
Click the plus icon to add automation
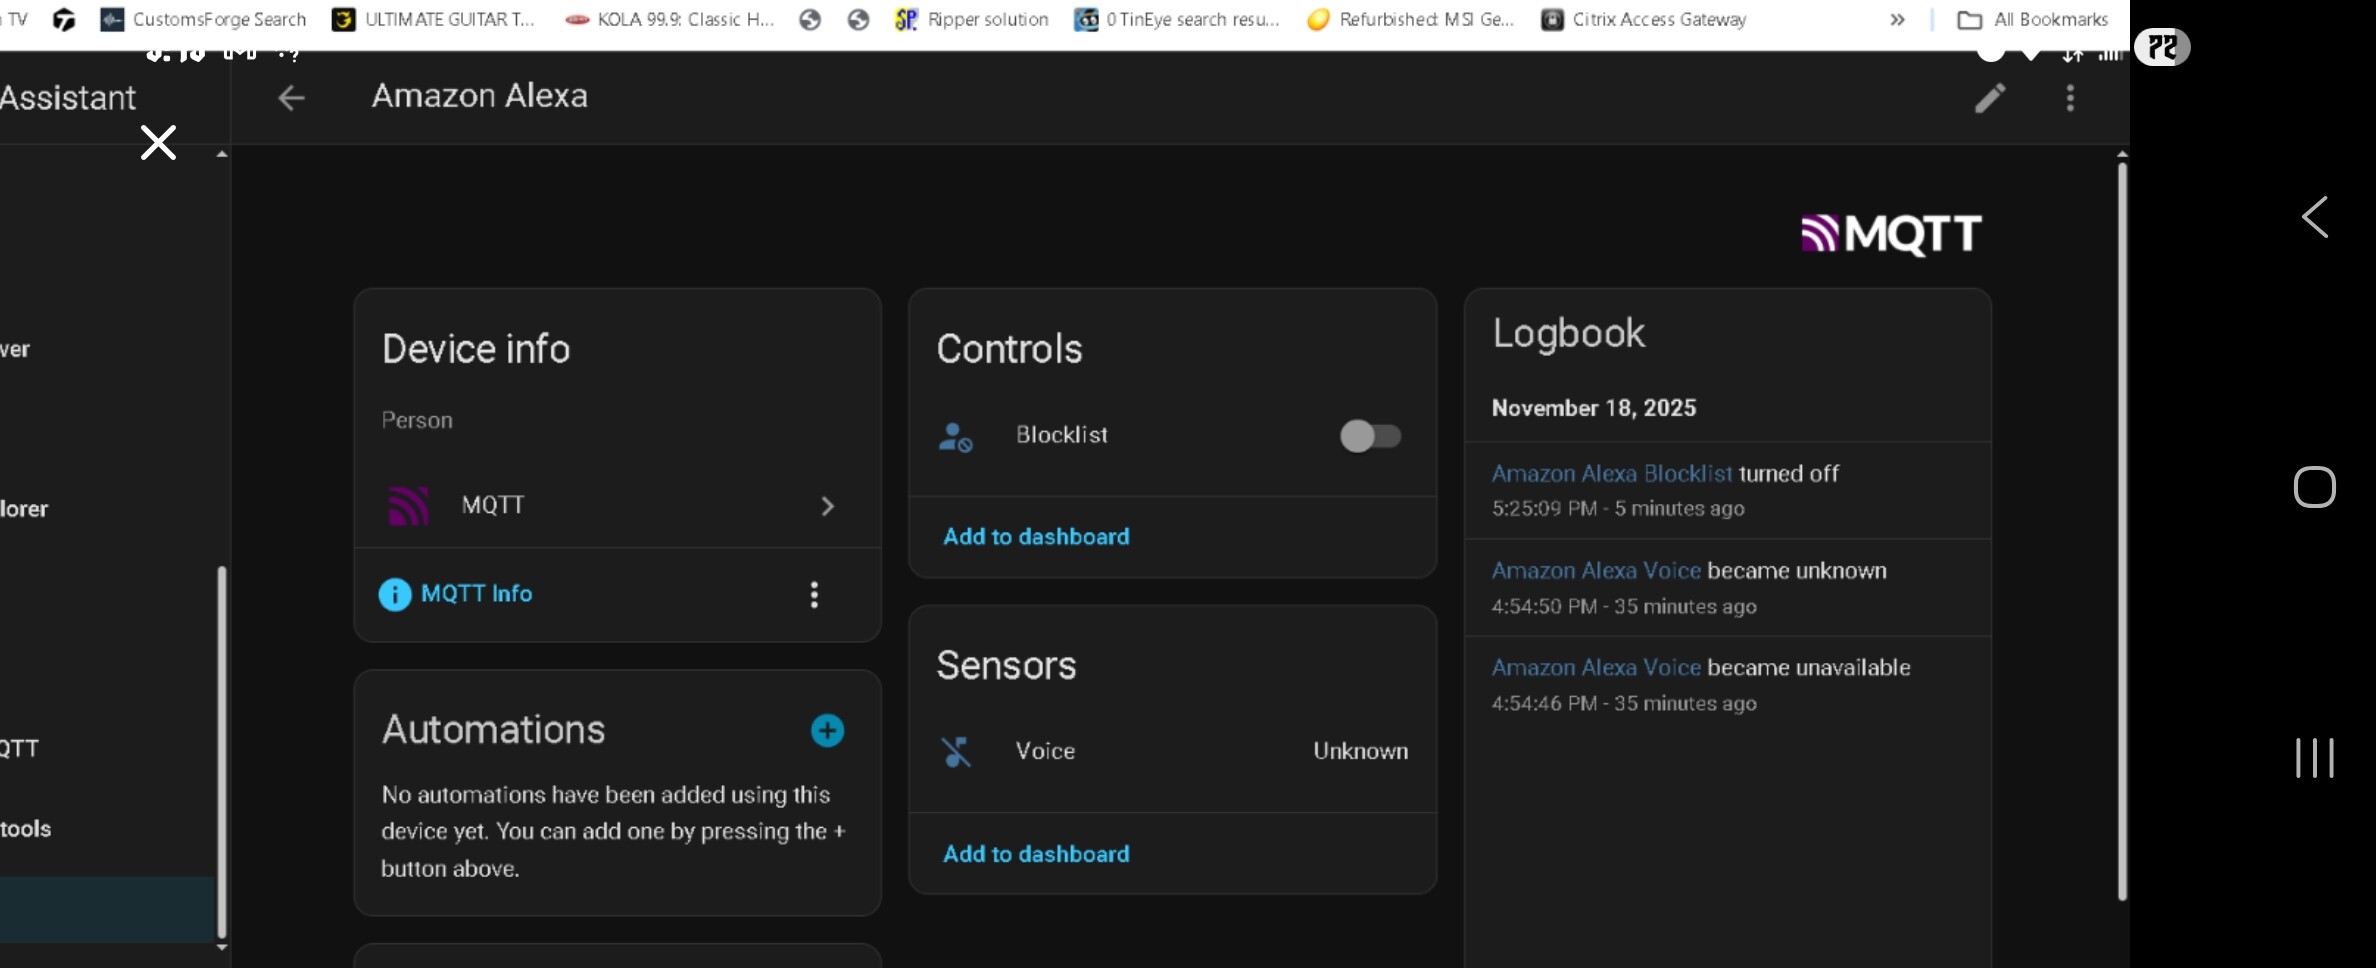(x=827, y=731)
